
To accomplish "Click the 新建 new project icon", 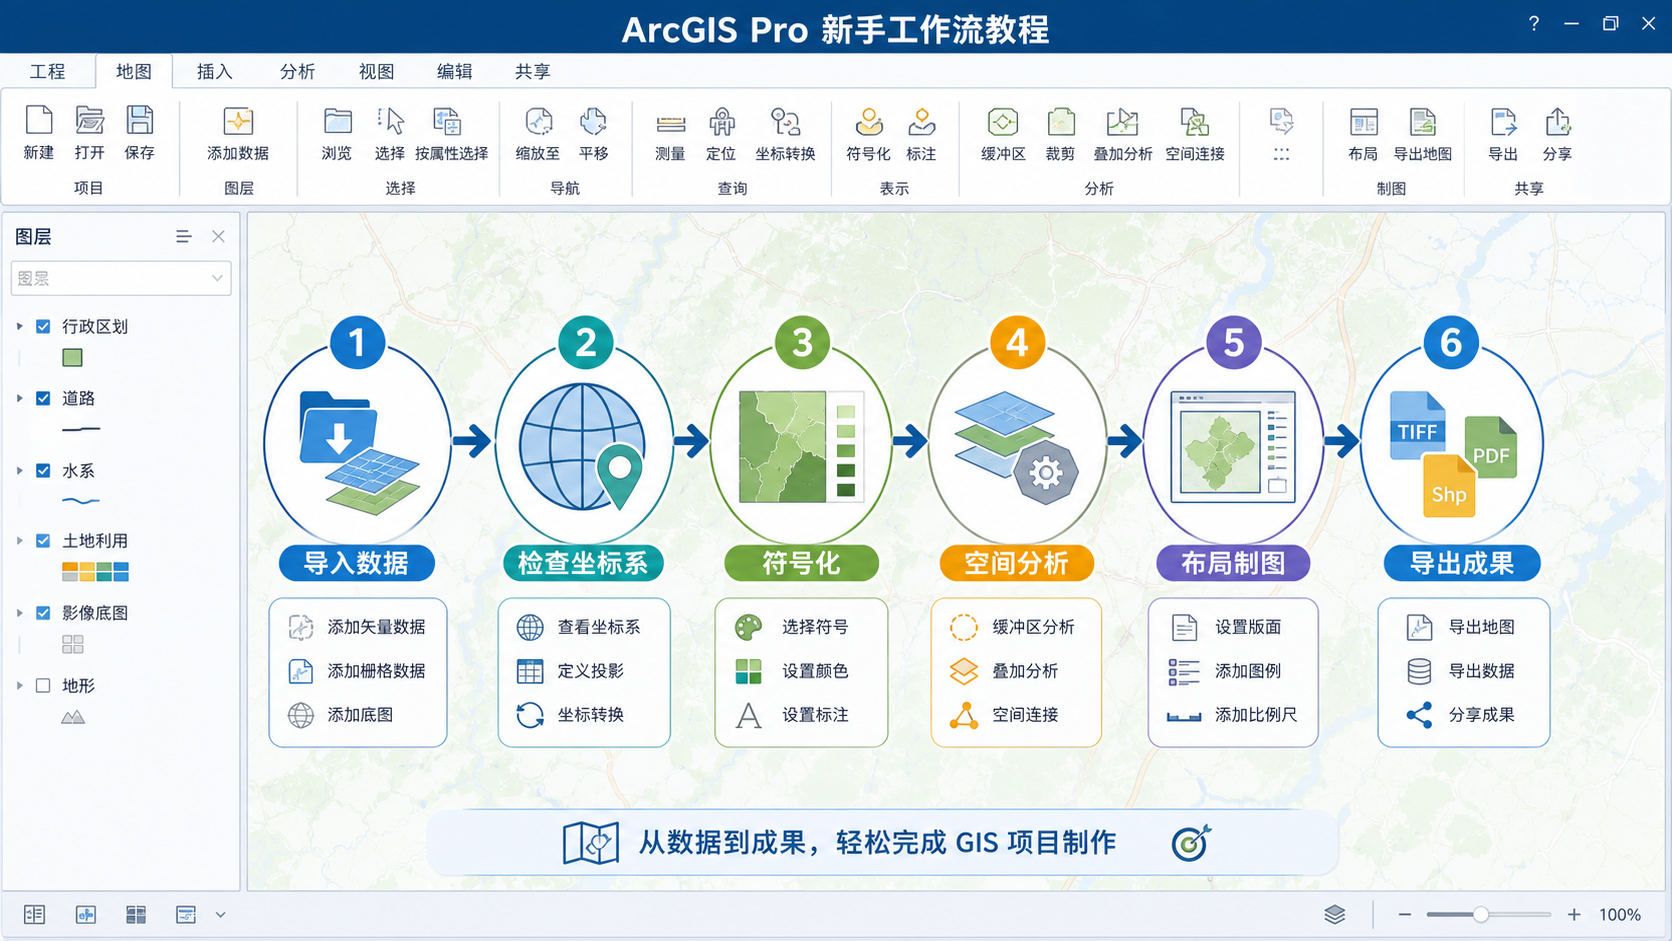I will 39,121.
